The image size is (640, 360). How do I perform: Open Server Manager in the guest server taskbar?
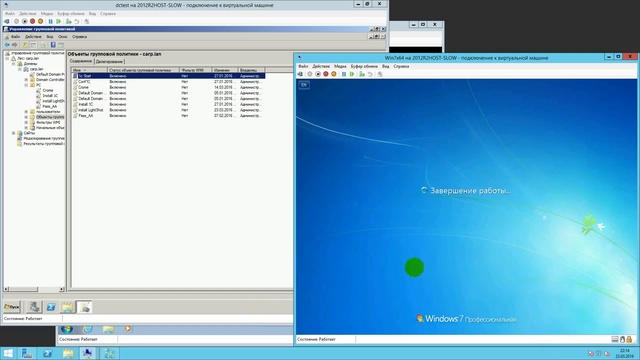pyautogui.click(x=34, y=307)
